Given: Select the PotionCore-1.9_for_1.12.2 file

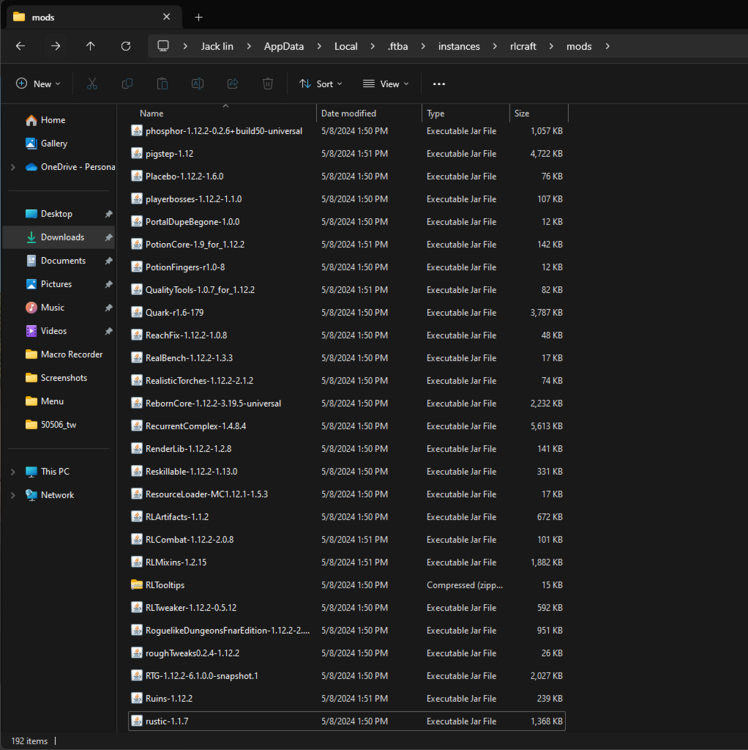Looking at the screenshot, I should tap(347, 244).
